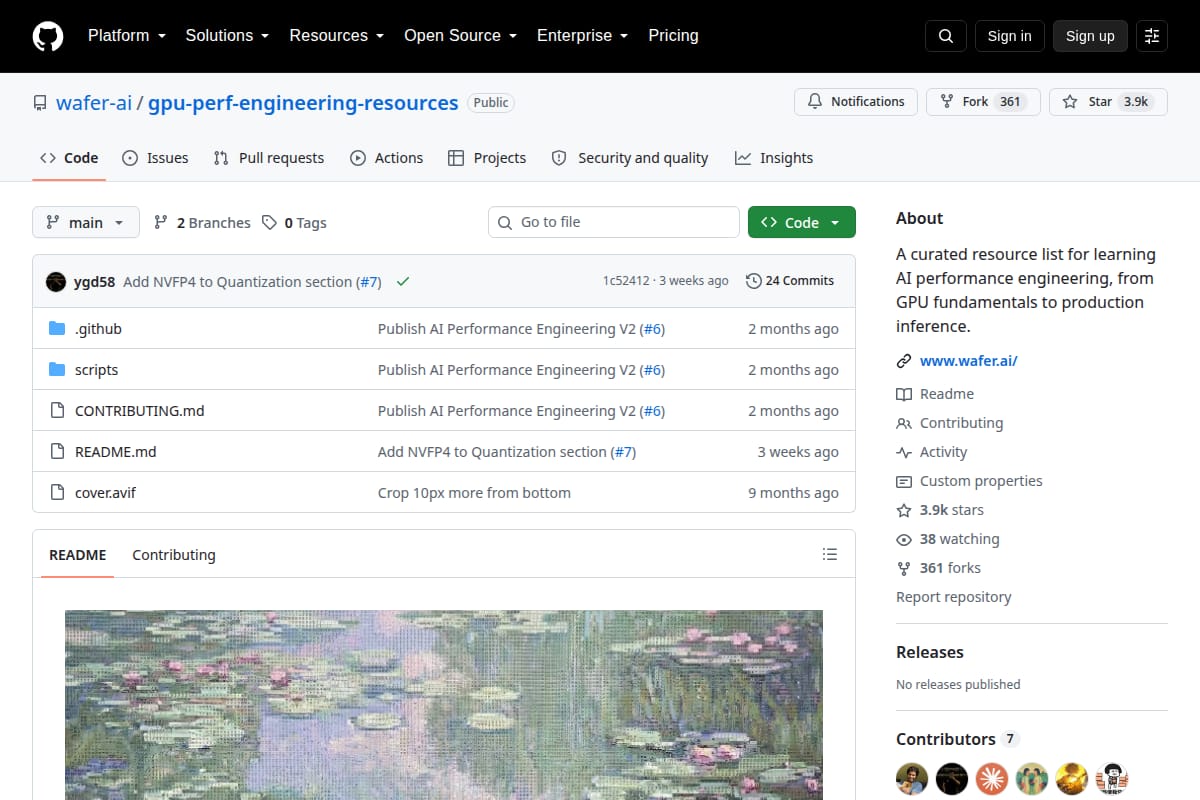Fork the repository

tap(983, 102)
